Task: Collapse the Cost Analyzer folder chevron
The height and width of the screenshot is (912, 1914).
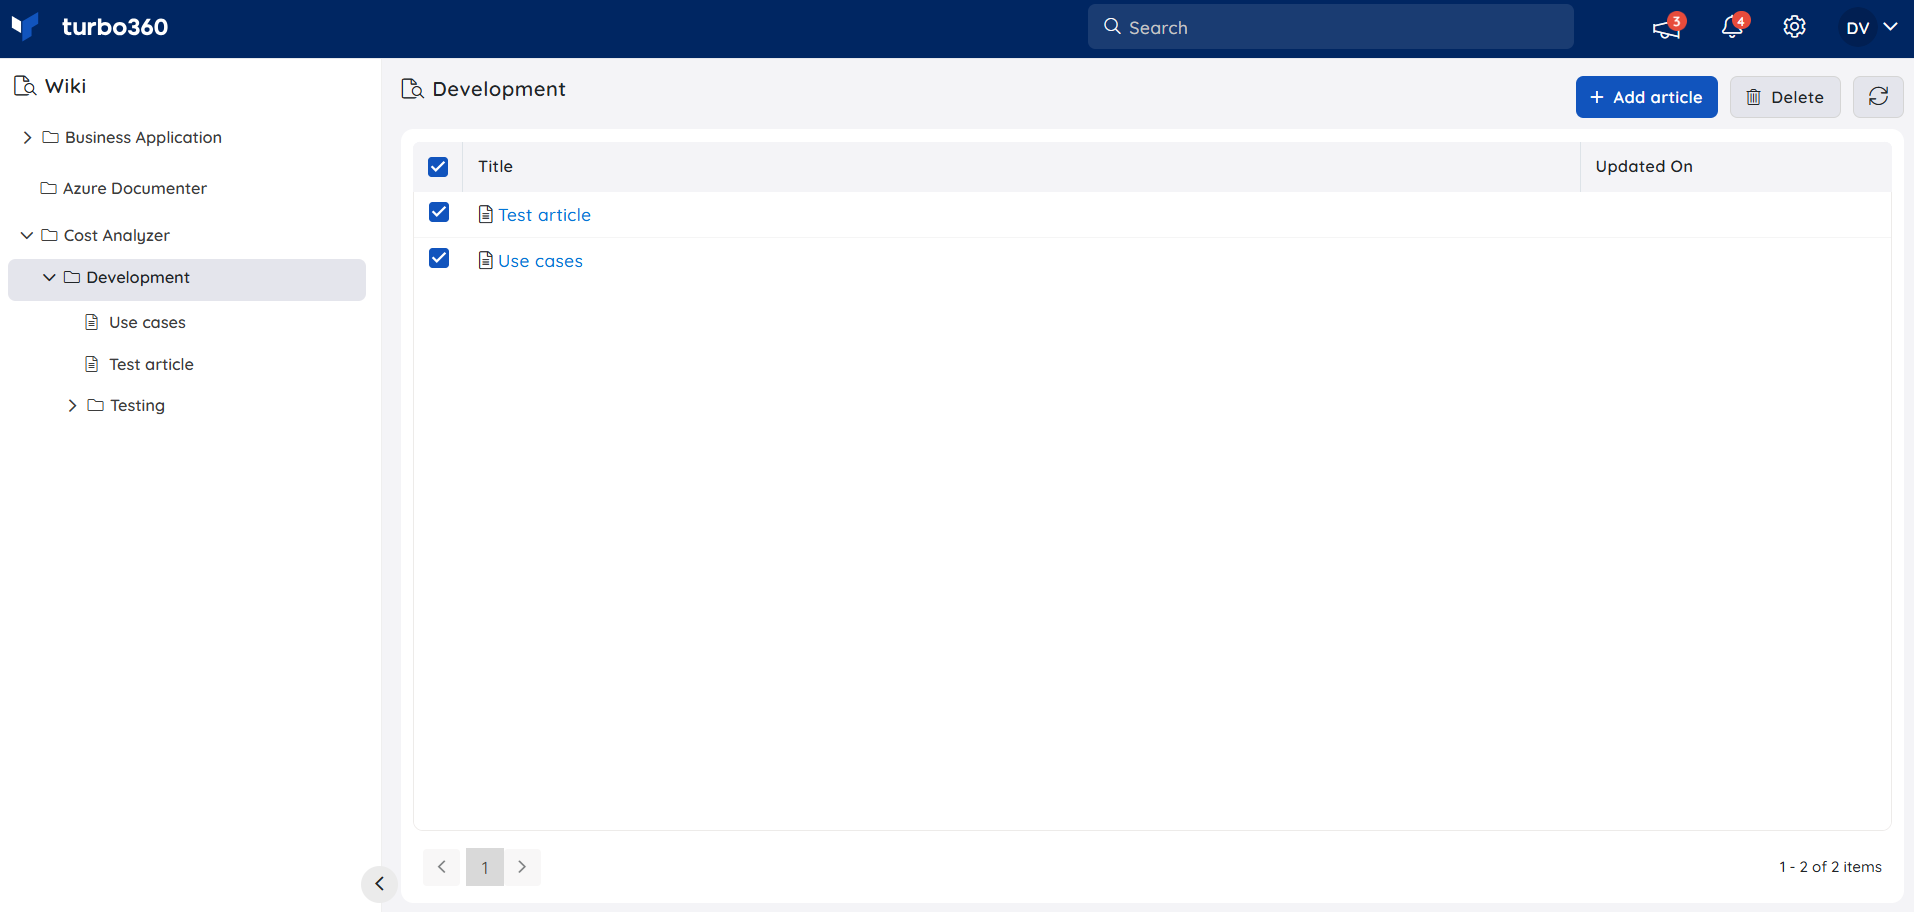Action: (x=27, y=235)
